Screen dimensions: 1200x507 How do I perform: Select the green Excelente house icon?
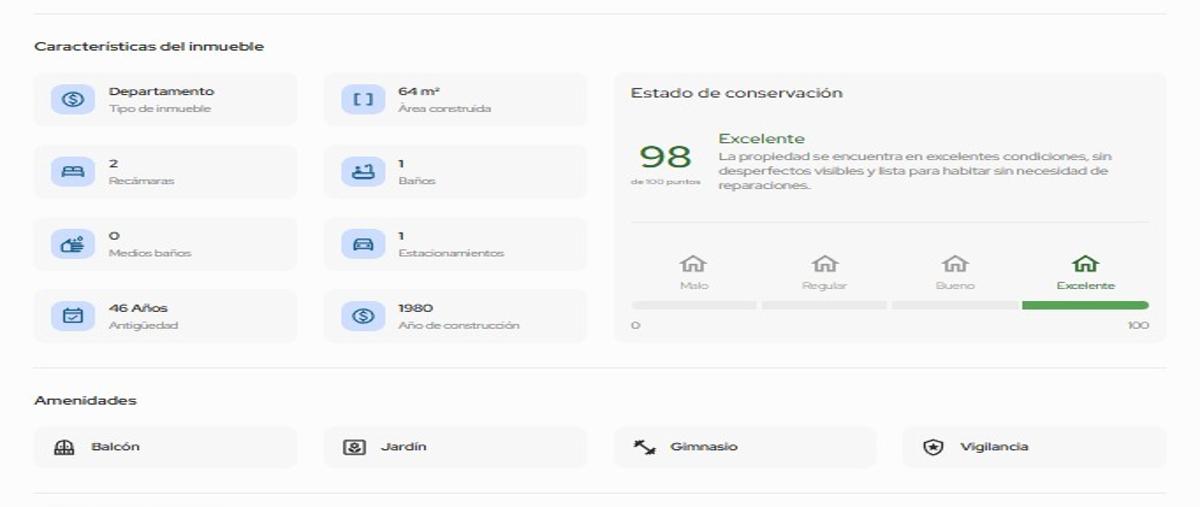(1085, 264)
